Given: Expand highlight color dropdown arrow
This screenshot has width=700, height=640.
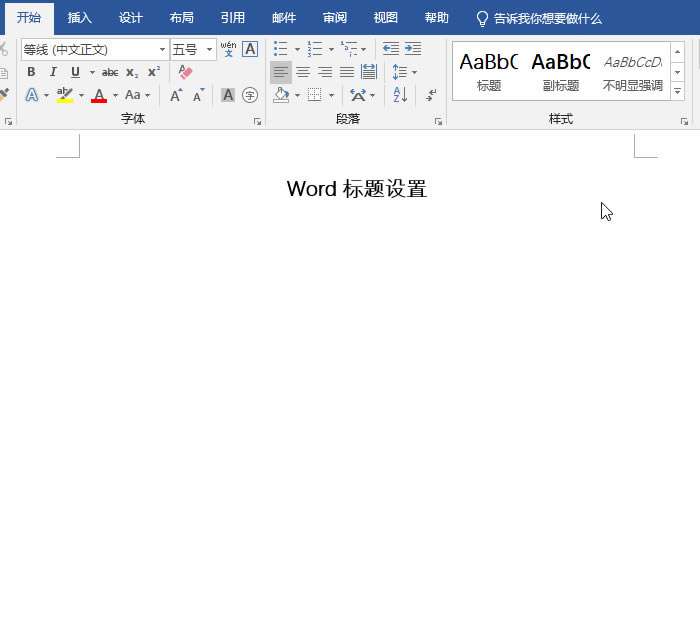Looking at the screenshot, I should pyautogui.click(x=81, y=96).
